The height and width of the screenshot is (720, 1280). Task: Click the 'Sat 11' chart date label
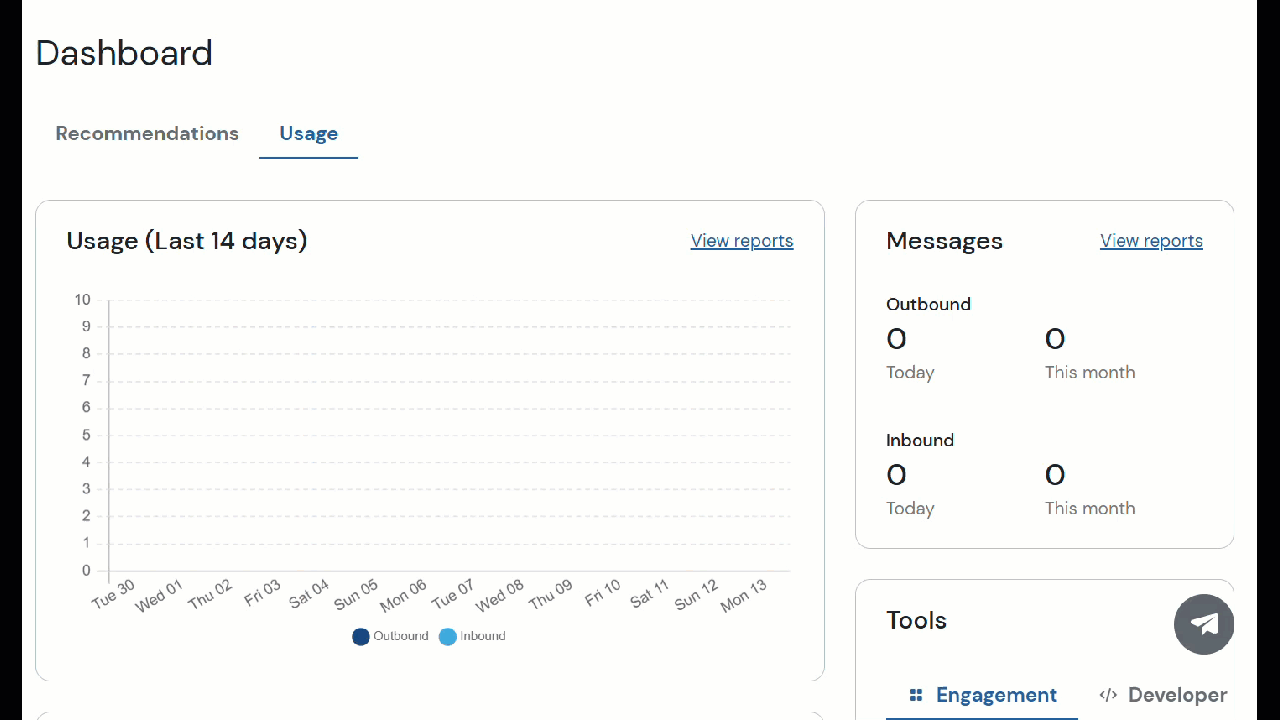point(649,593)
